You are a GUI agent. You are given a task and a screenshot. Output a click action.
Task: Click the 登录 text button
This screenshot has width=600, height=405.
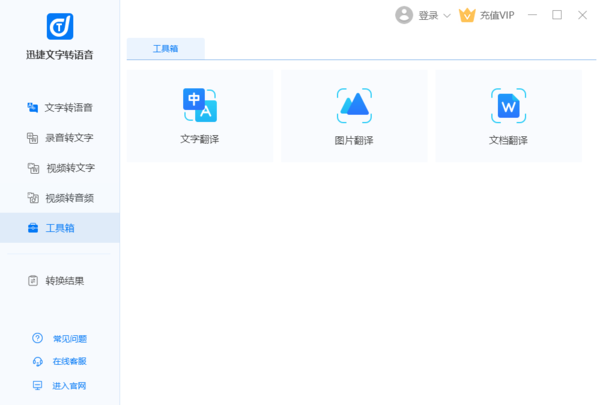[x=429, y=16]
